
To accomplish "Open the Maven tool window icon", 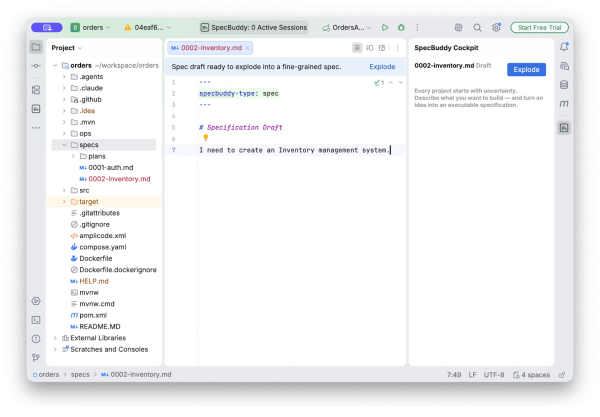I will click(564, 104).
